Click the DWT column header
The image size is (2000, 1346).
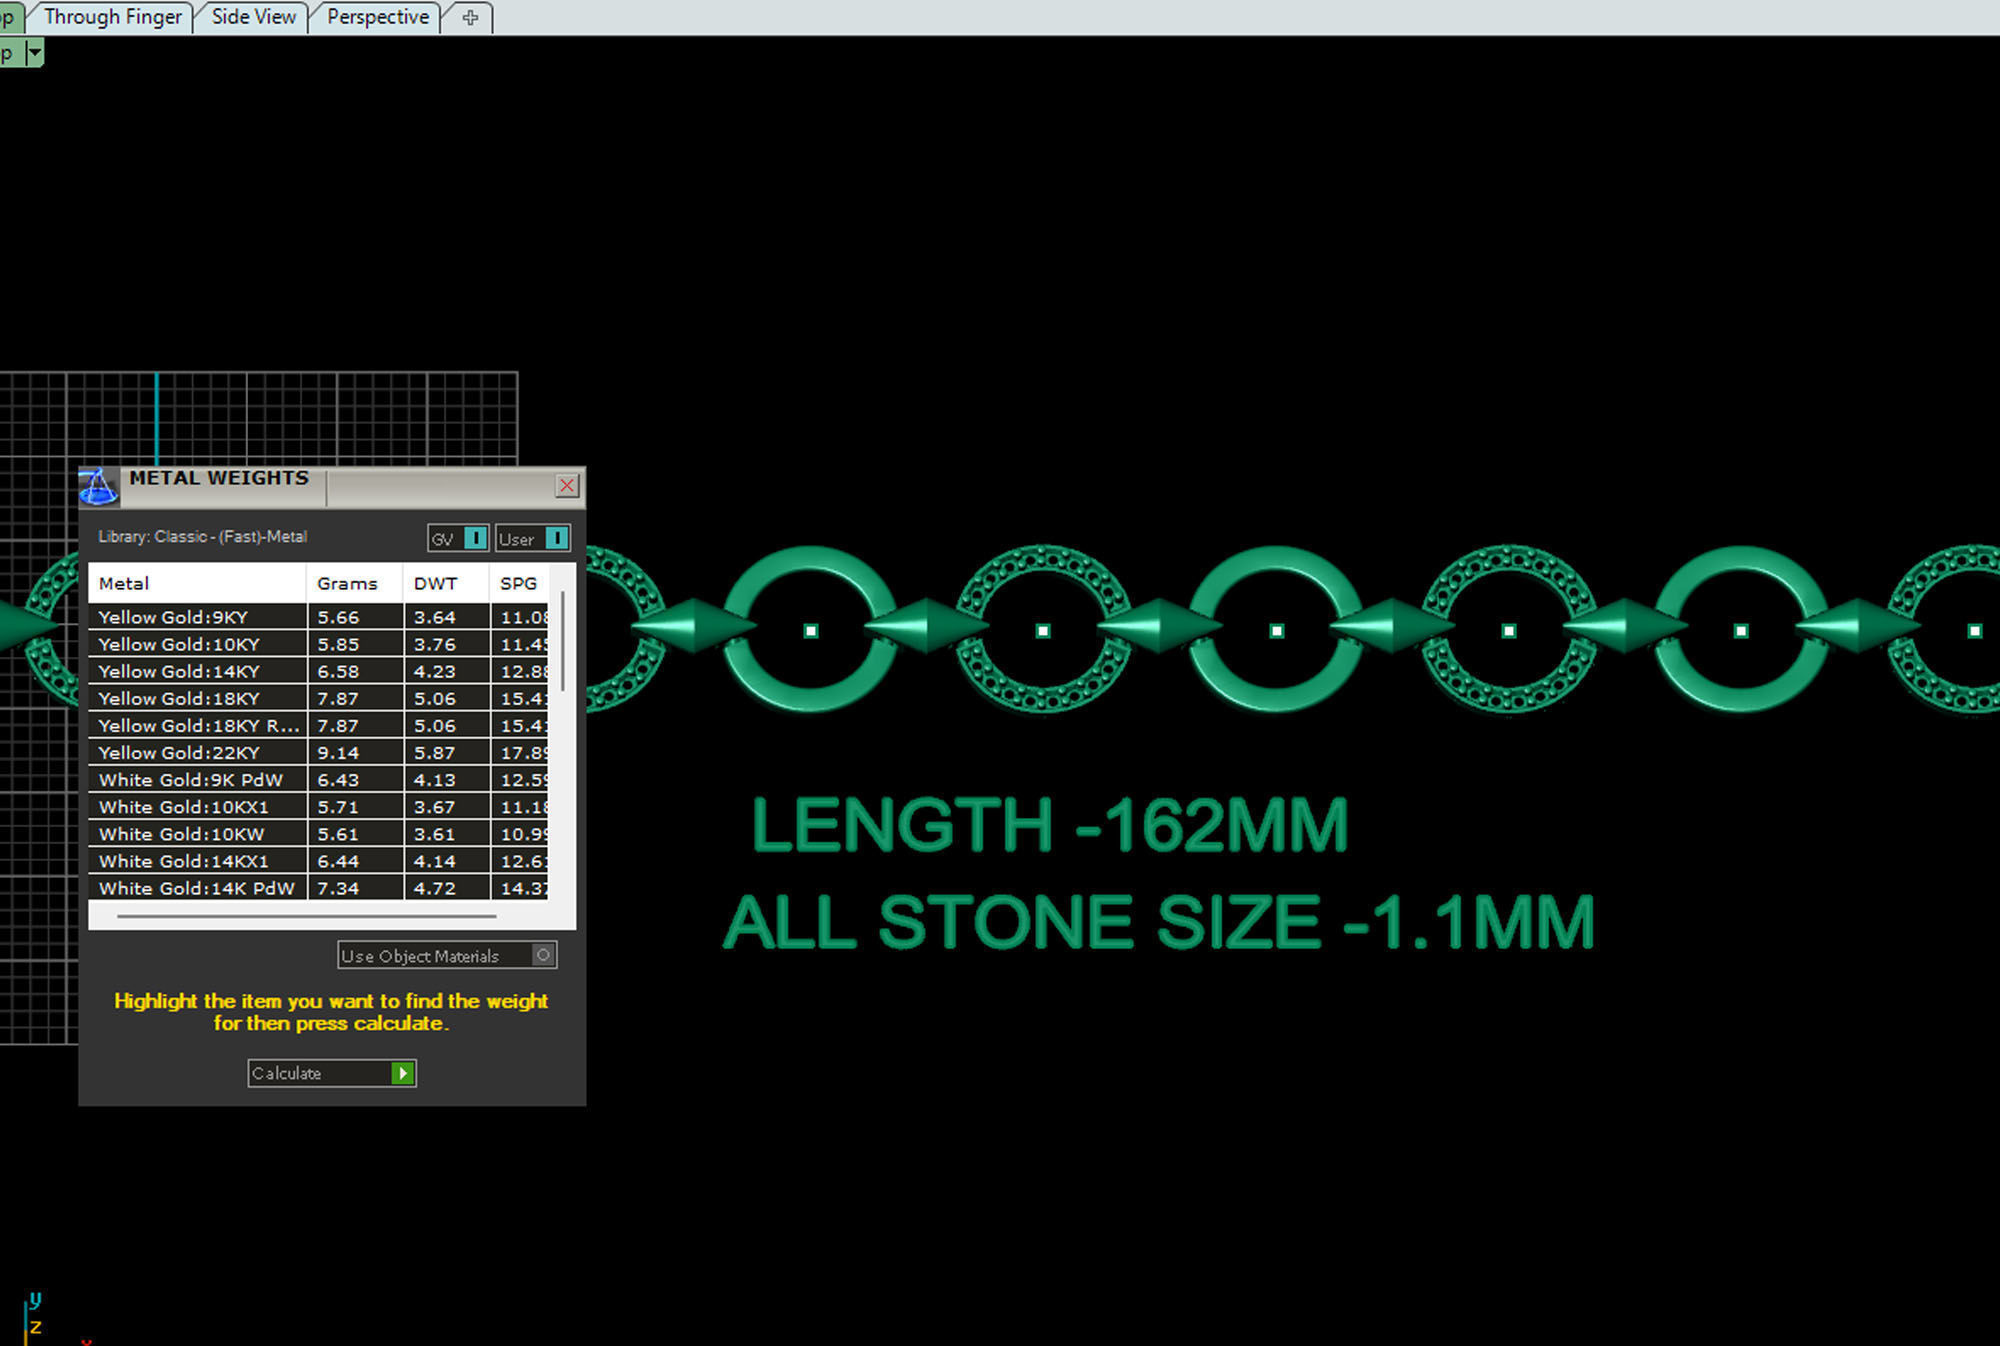click(x=436, y=583)
